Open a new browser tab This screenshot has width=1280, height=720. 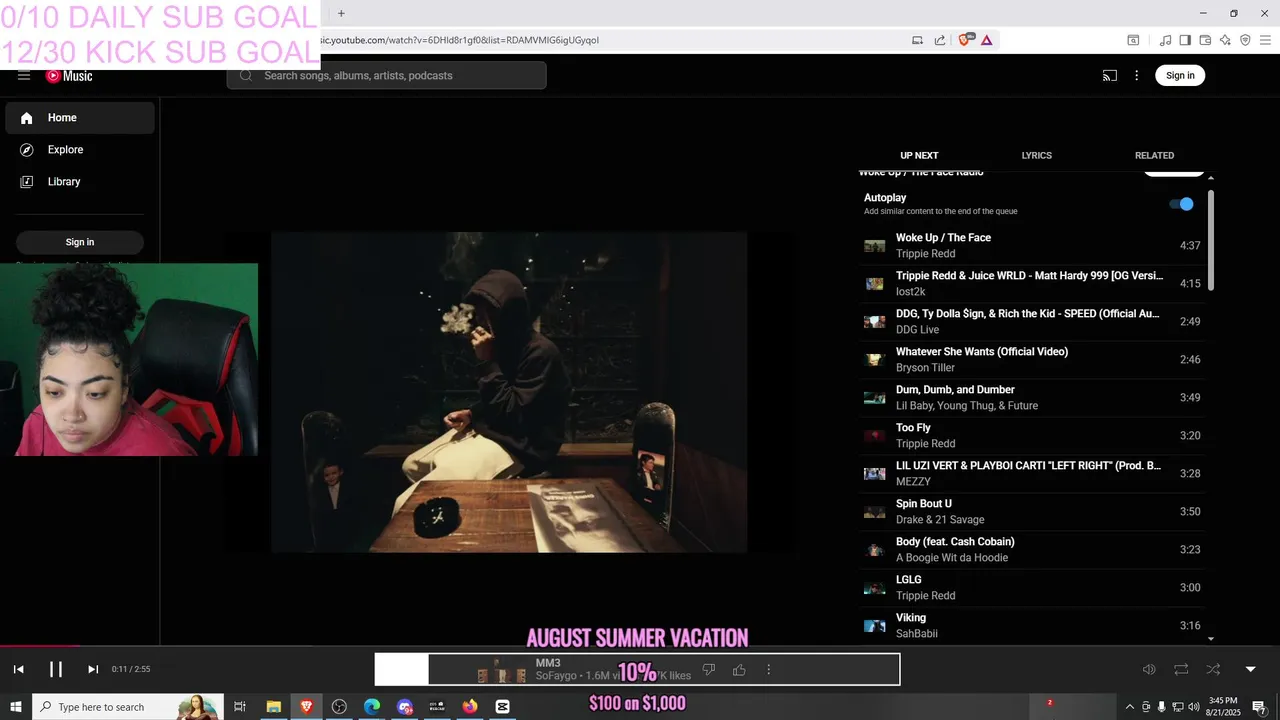(341, 13)
